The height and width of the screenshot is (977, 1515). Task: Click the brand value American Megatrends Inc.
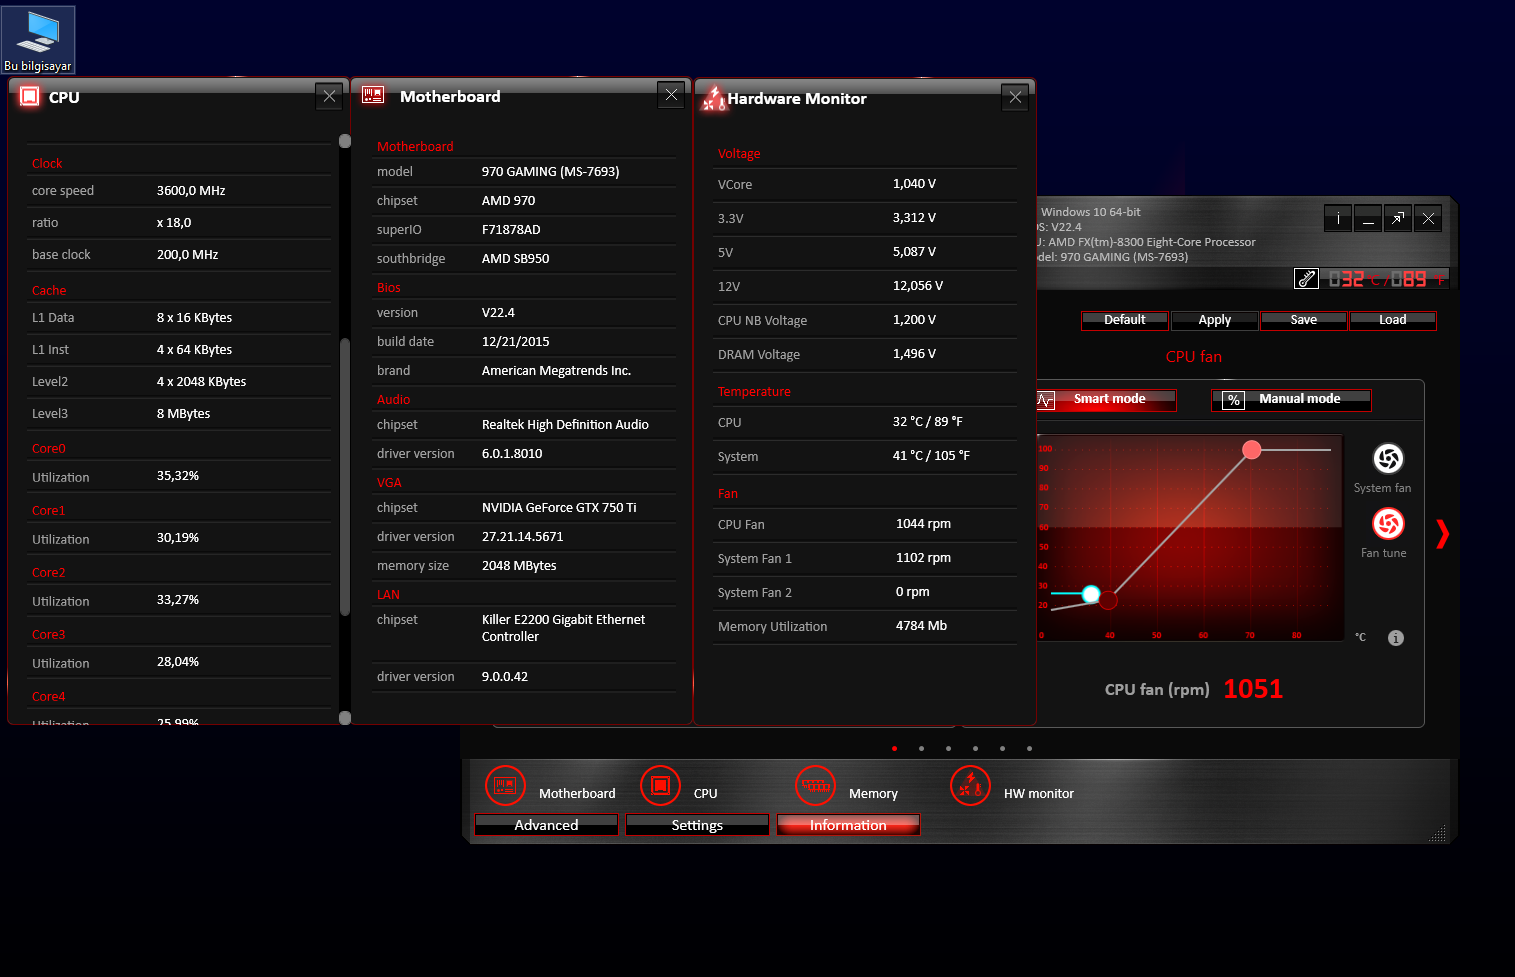pos(556,371)
